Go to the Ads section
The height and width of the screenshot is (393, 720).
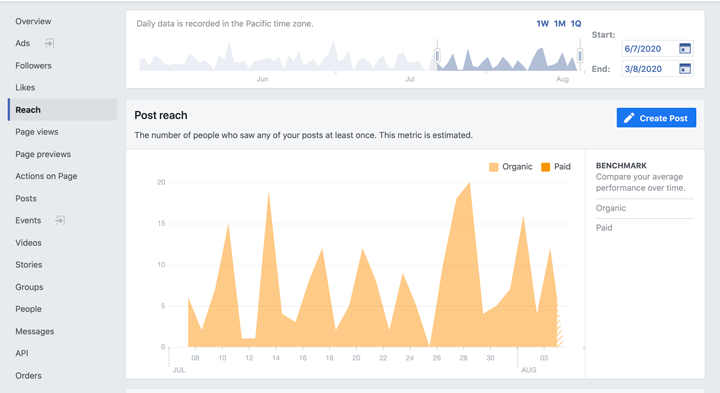[x=22, y=43]
